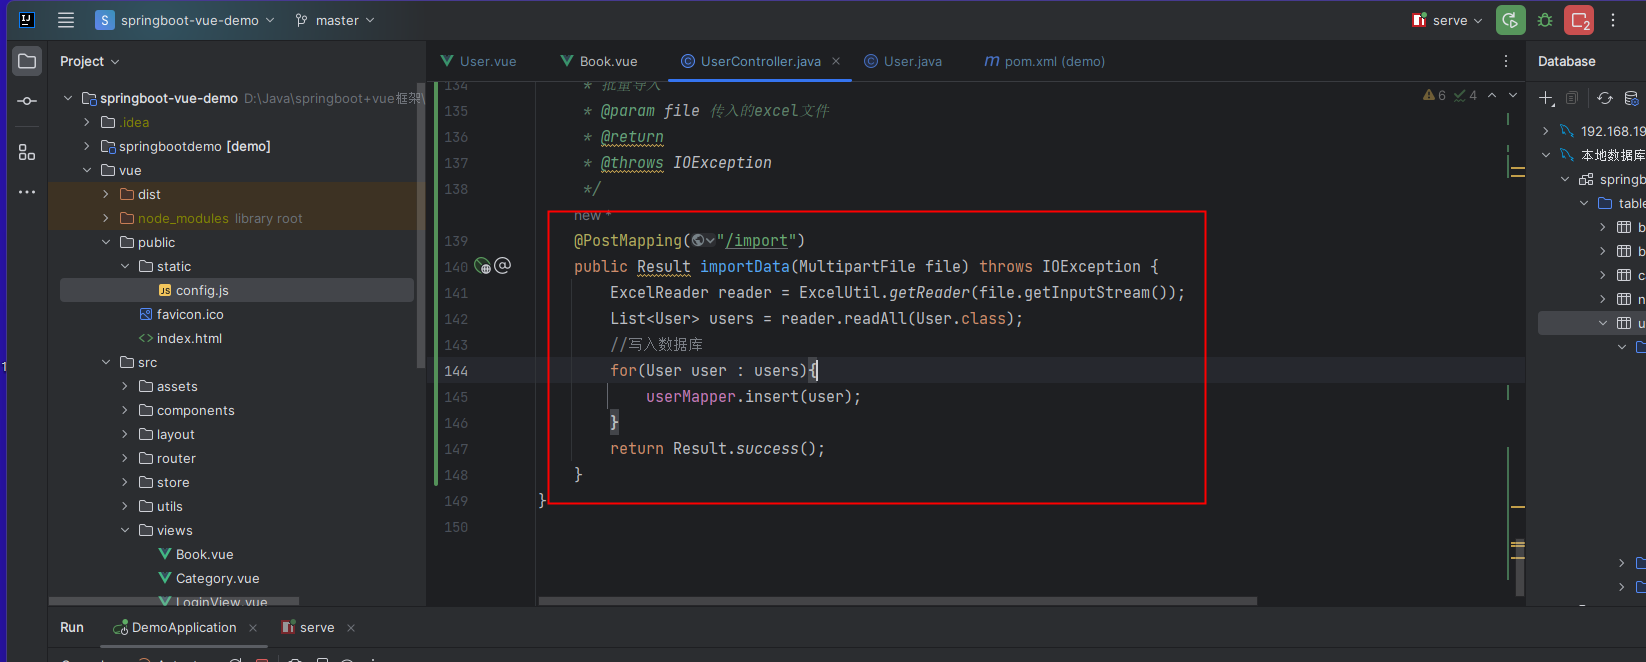Toggle the Commit tool window
Screen dimensions: 1646x662
(x=27, y=101)
